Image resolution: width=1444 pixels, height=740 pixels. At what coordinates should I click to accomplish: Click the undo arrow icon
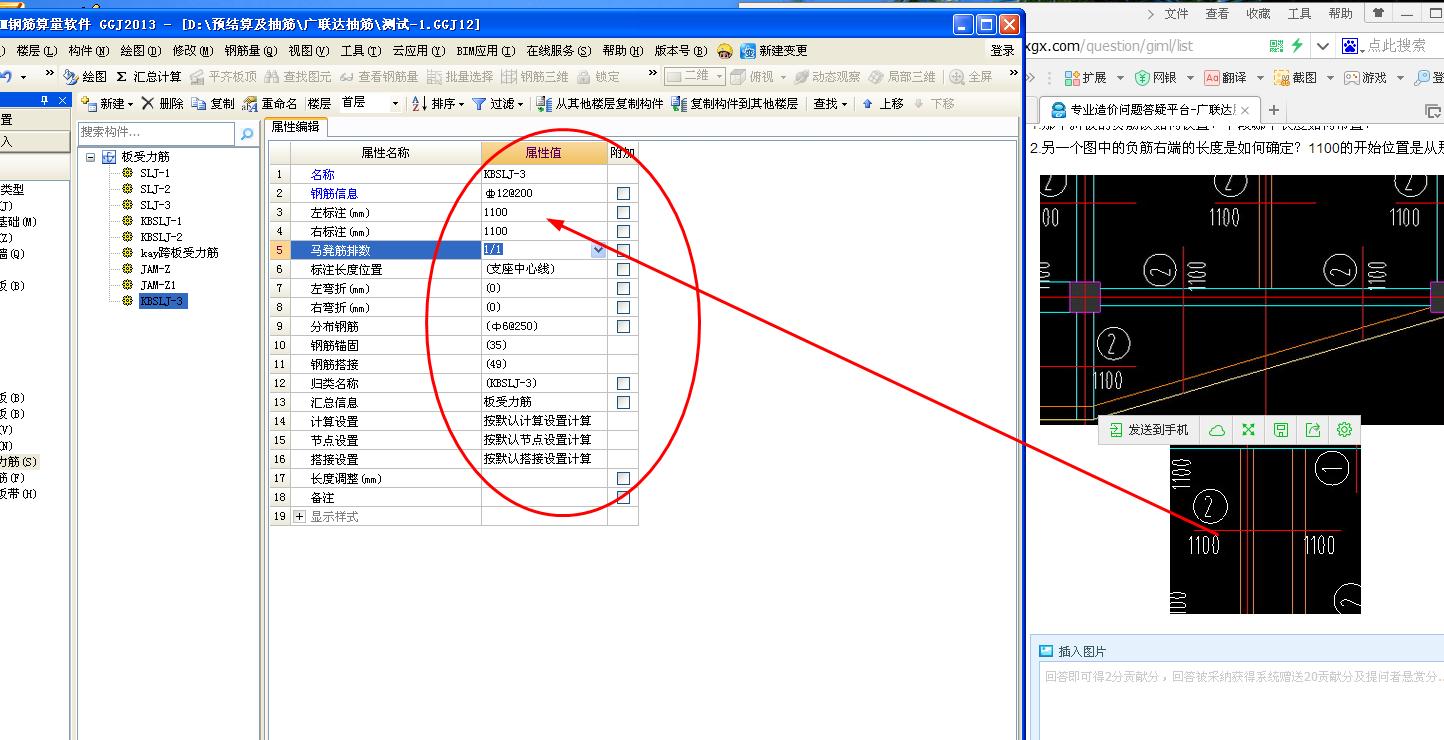click(6, 76)
